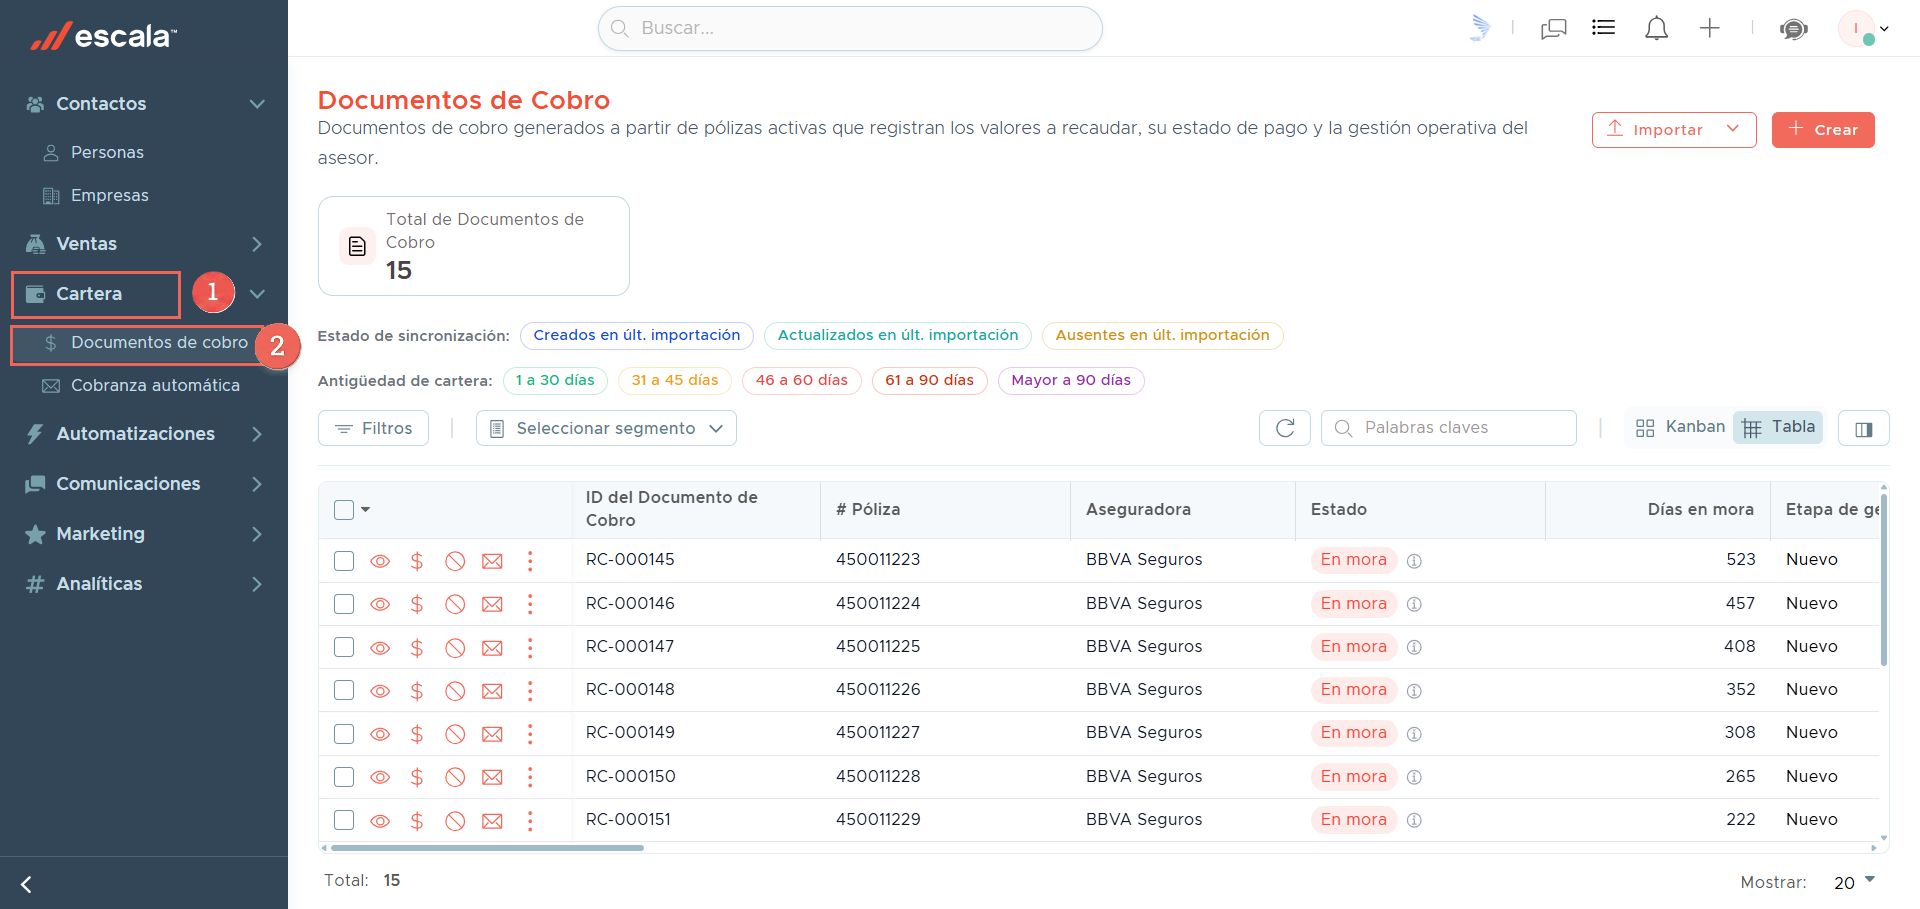
Task: Click the dollar icon for RC-000151
Action: click(x=417, y=821)
